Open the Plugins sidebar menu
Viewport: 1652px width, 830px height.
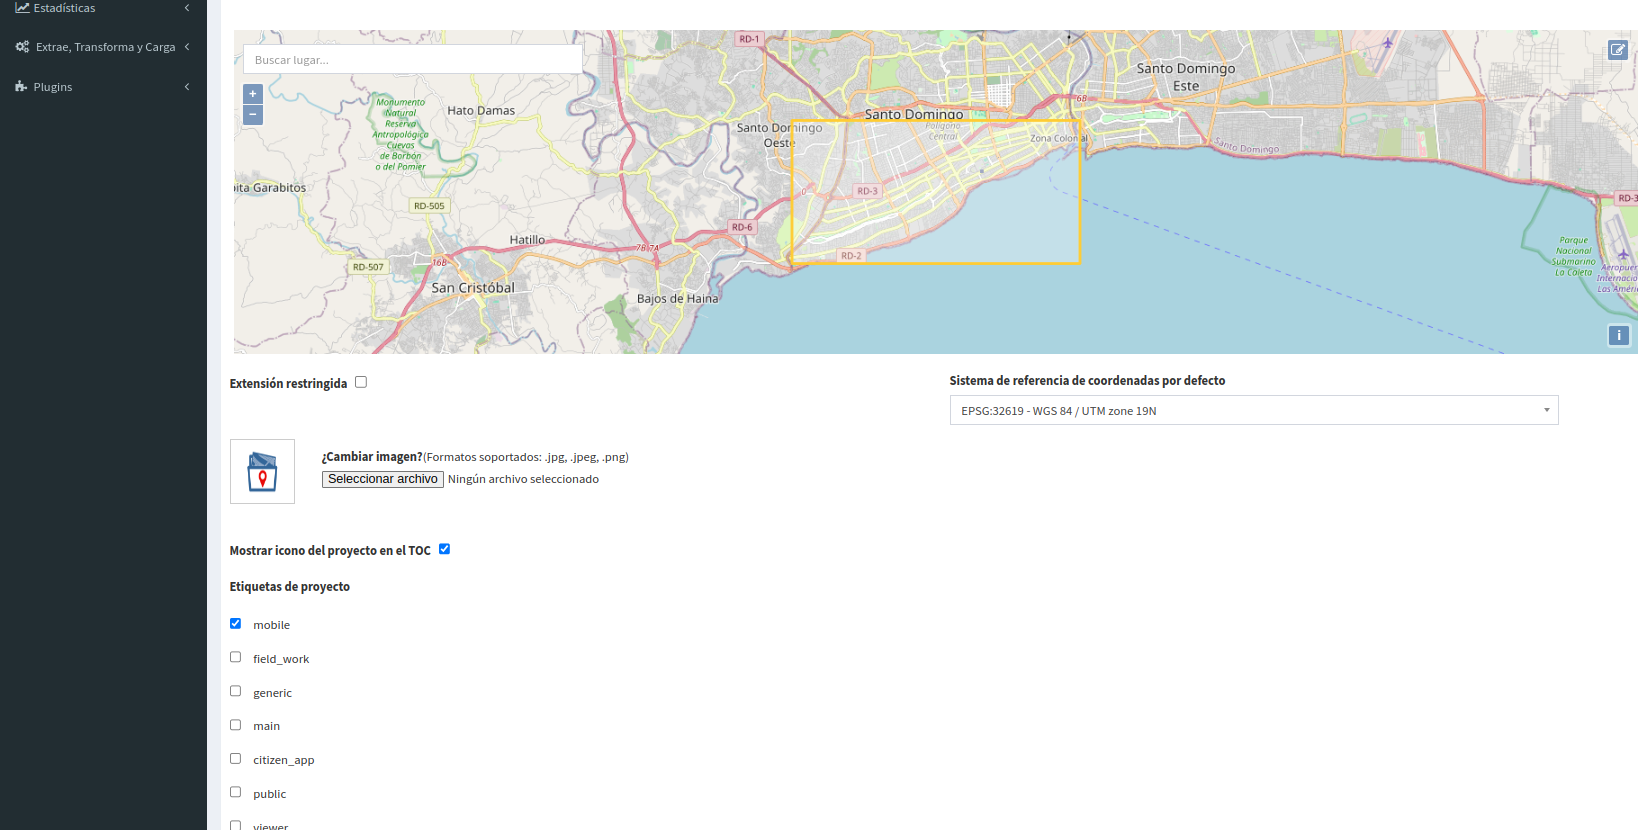pyautogui.click(x=103, y=87)
